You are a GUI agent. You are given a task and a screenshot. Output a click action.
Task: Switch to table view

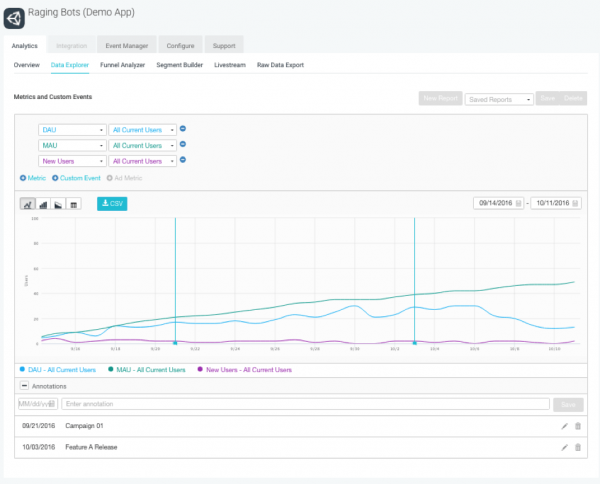[73, 204]
